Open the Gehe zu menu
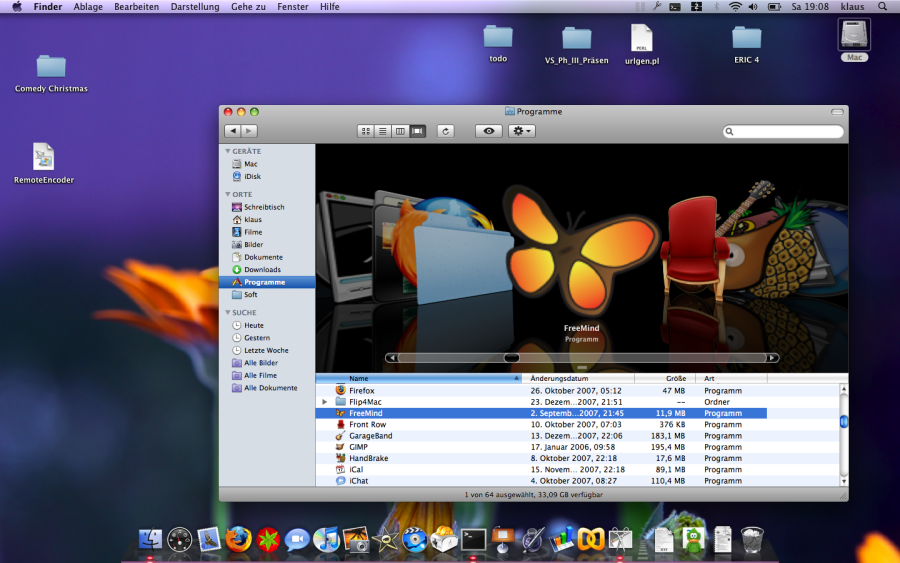The width and height of the screenshot is (900, 563). (x=248, y=7)
